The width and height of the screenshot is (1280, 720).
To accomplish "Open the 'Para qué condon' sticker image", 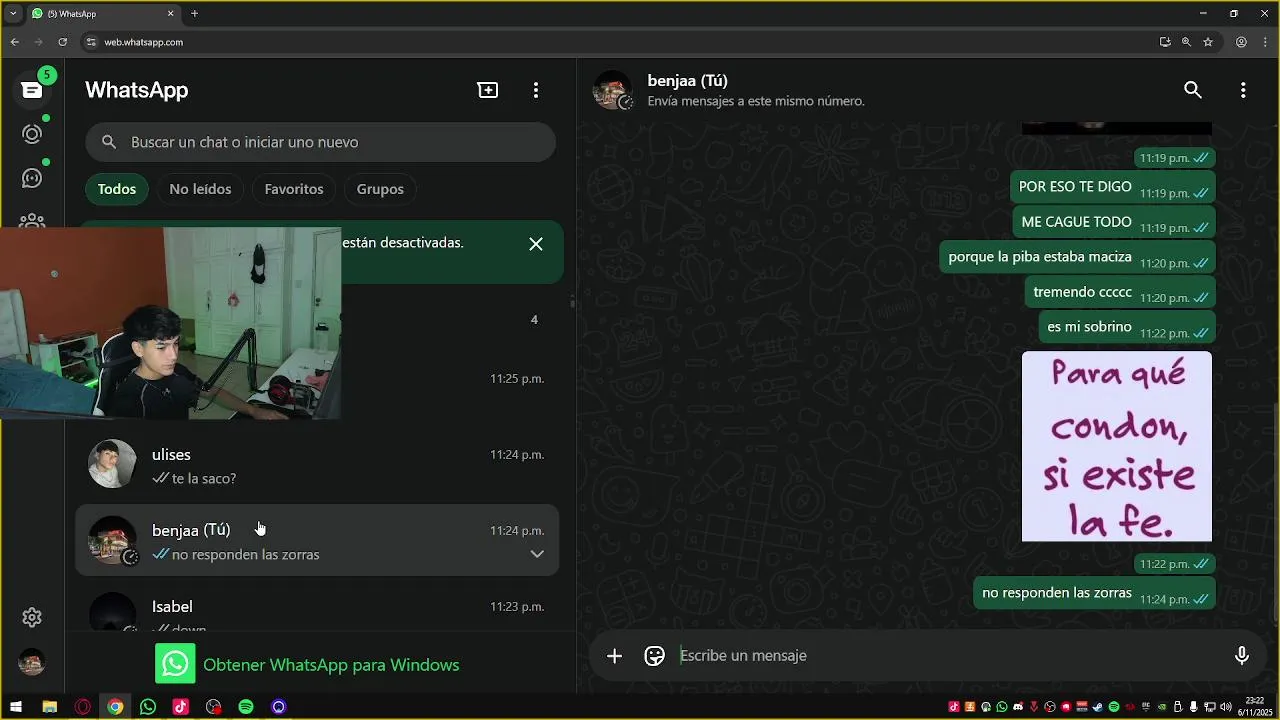I will 1116,446.
